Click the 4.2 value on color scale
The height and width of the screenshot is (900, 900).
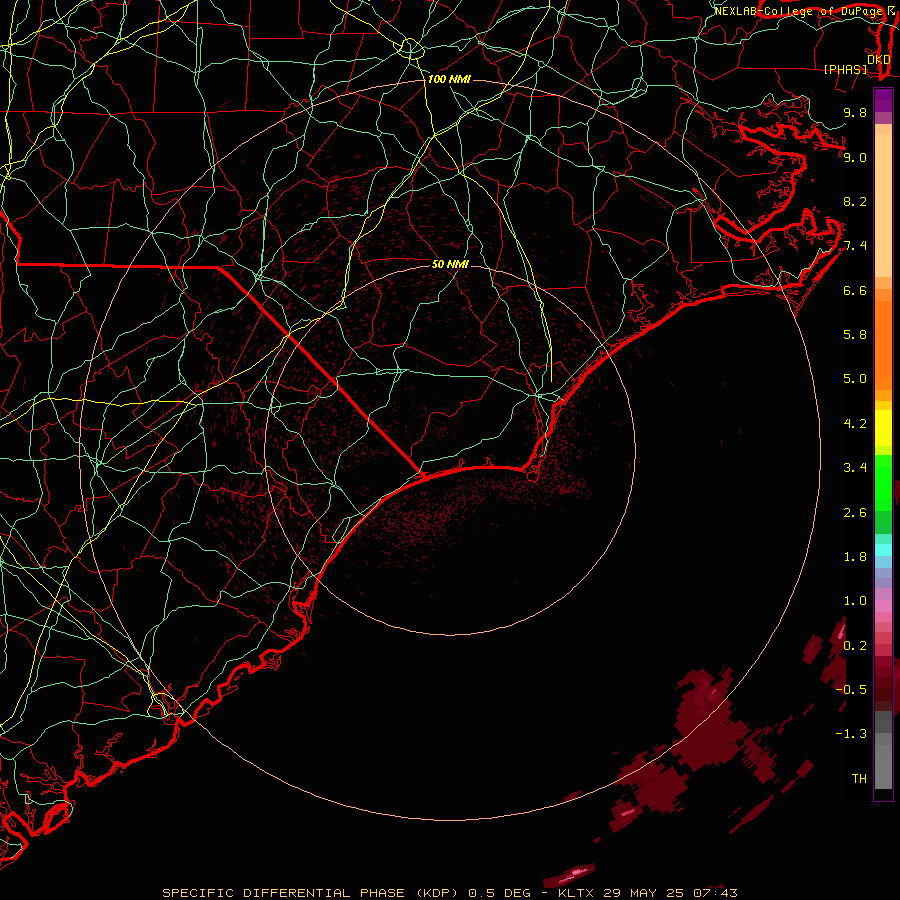click(x=855, y=424)
